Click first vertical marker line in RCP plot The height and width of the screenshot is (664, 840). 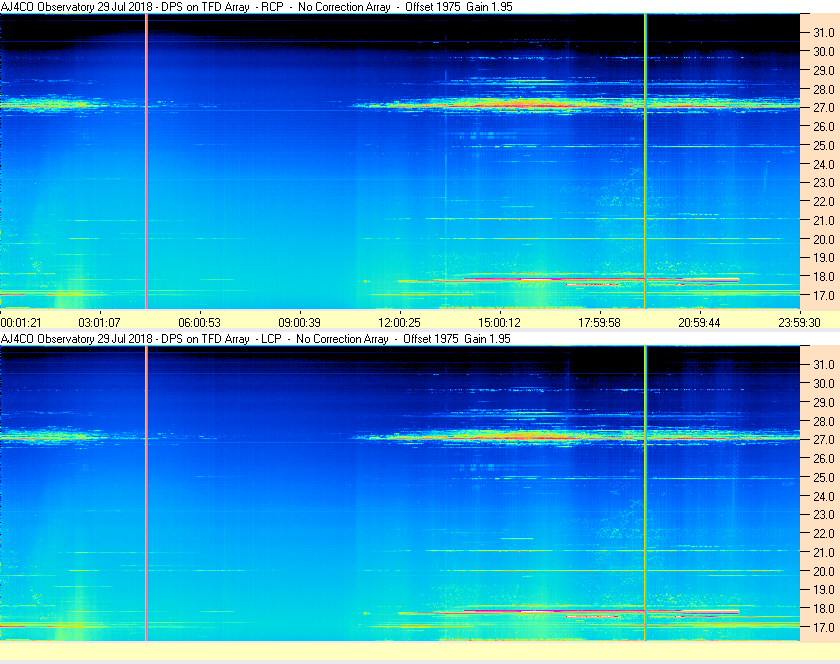click(x=146, y=161)
